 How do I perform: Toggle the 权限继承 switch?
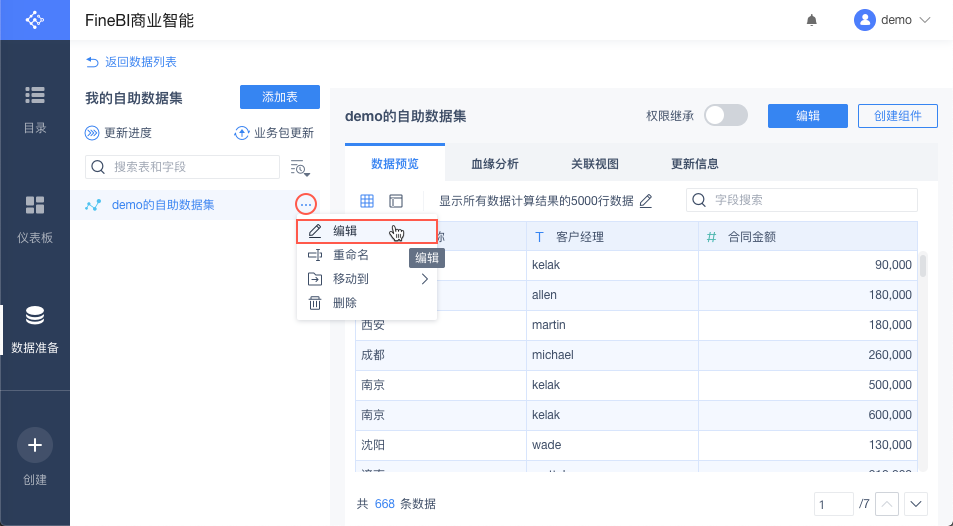pyautogui.click(x=726, y=116)
